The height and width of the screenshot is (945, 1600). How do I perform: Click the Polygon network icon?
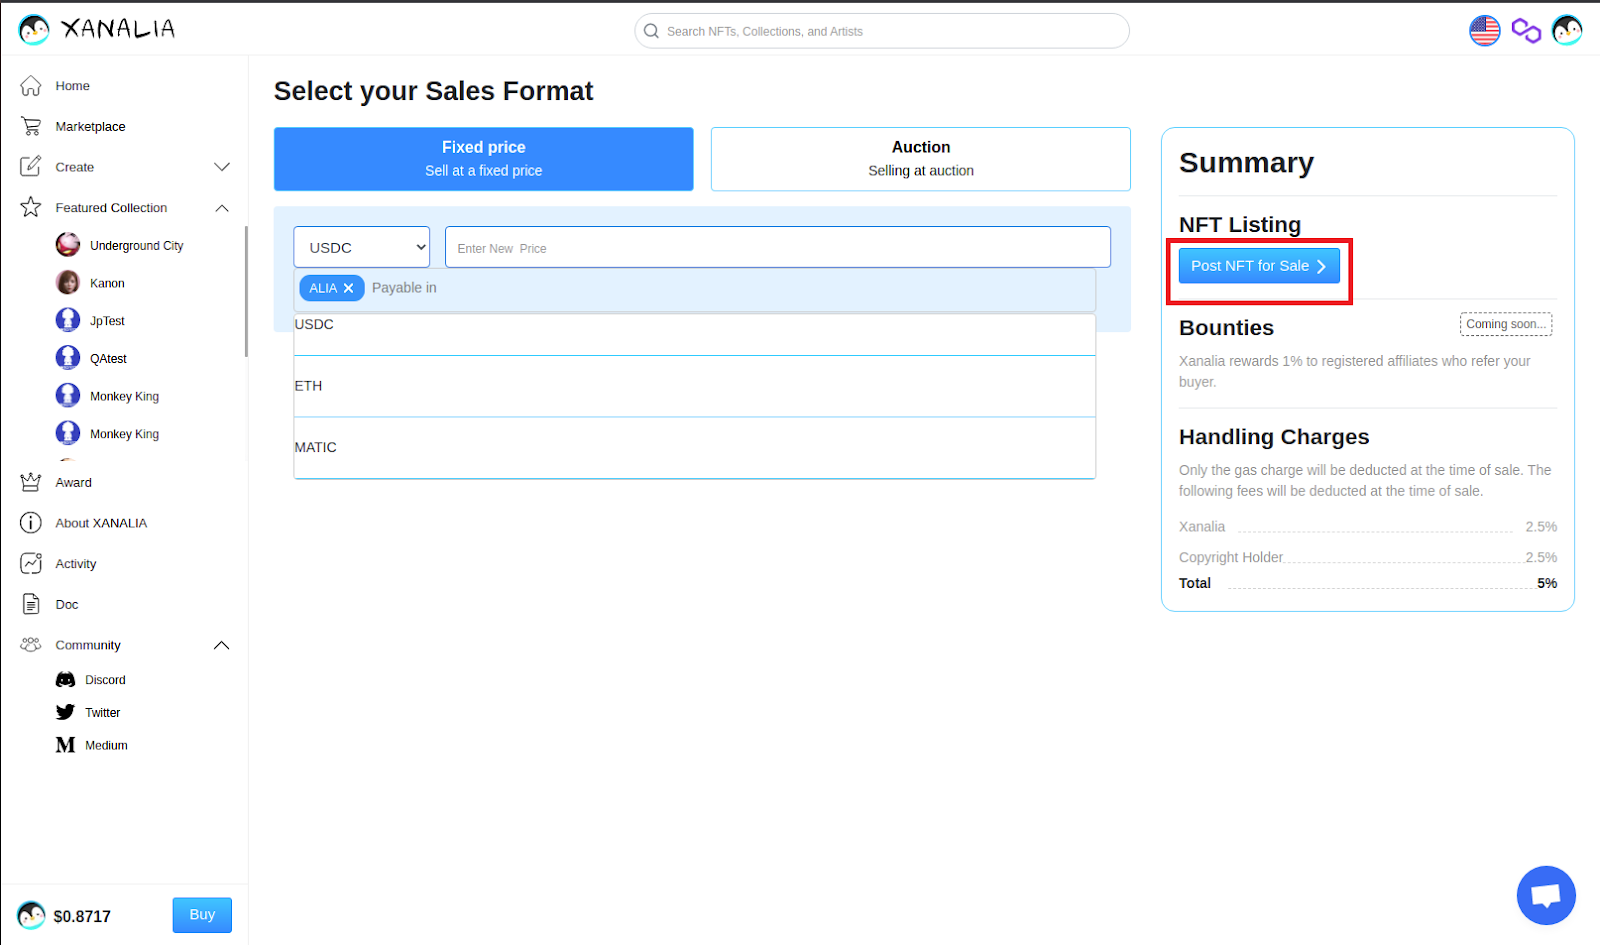coord(1526,31)
